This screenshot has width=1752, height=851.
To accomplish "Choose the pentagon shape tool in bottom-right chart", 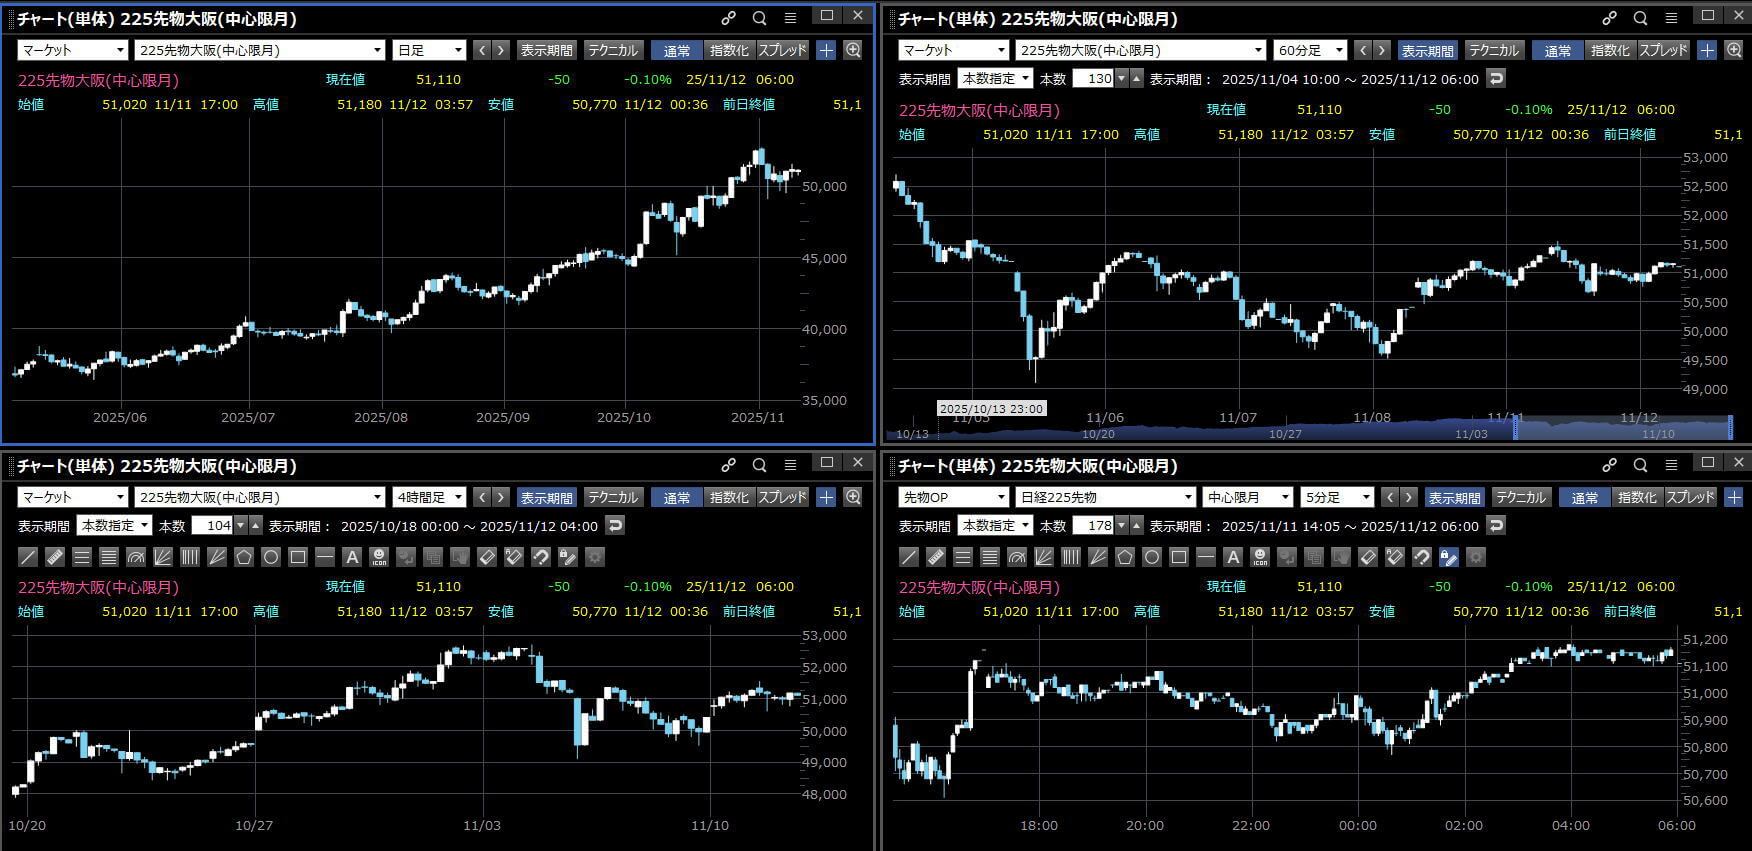I will coord(1125,557).
